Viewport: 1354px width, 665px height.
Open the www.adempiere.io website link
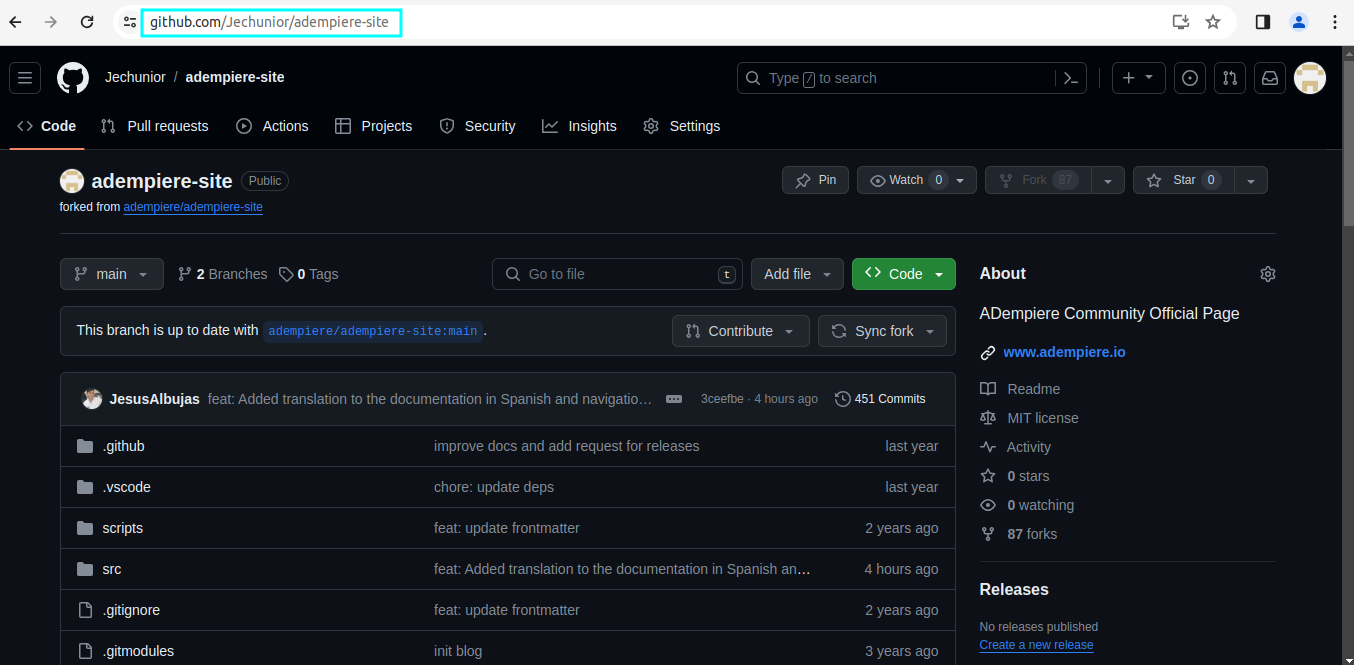[x=1064, y=352]
